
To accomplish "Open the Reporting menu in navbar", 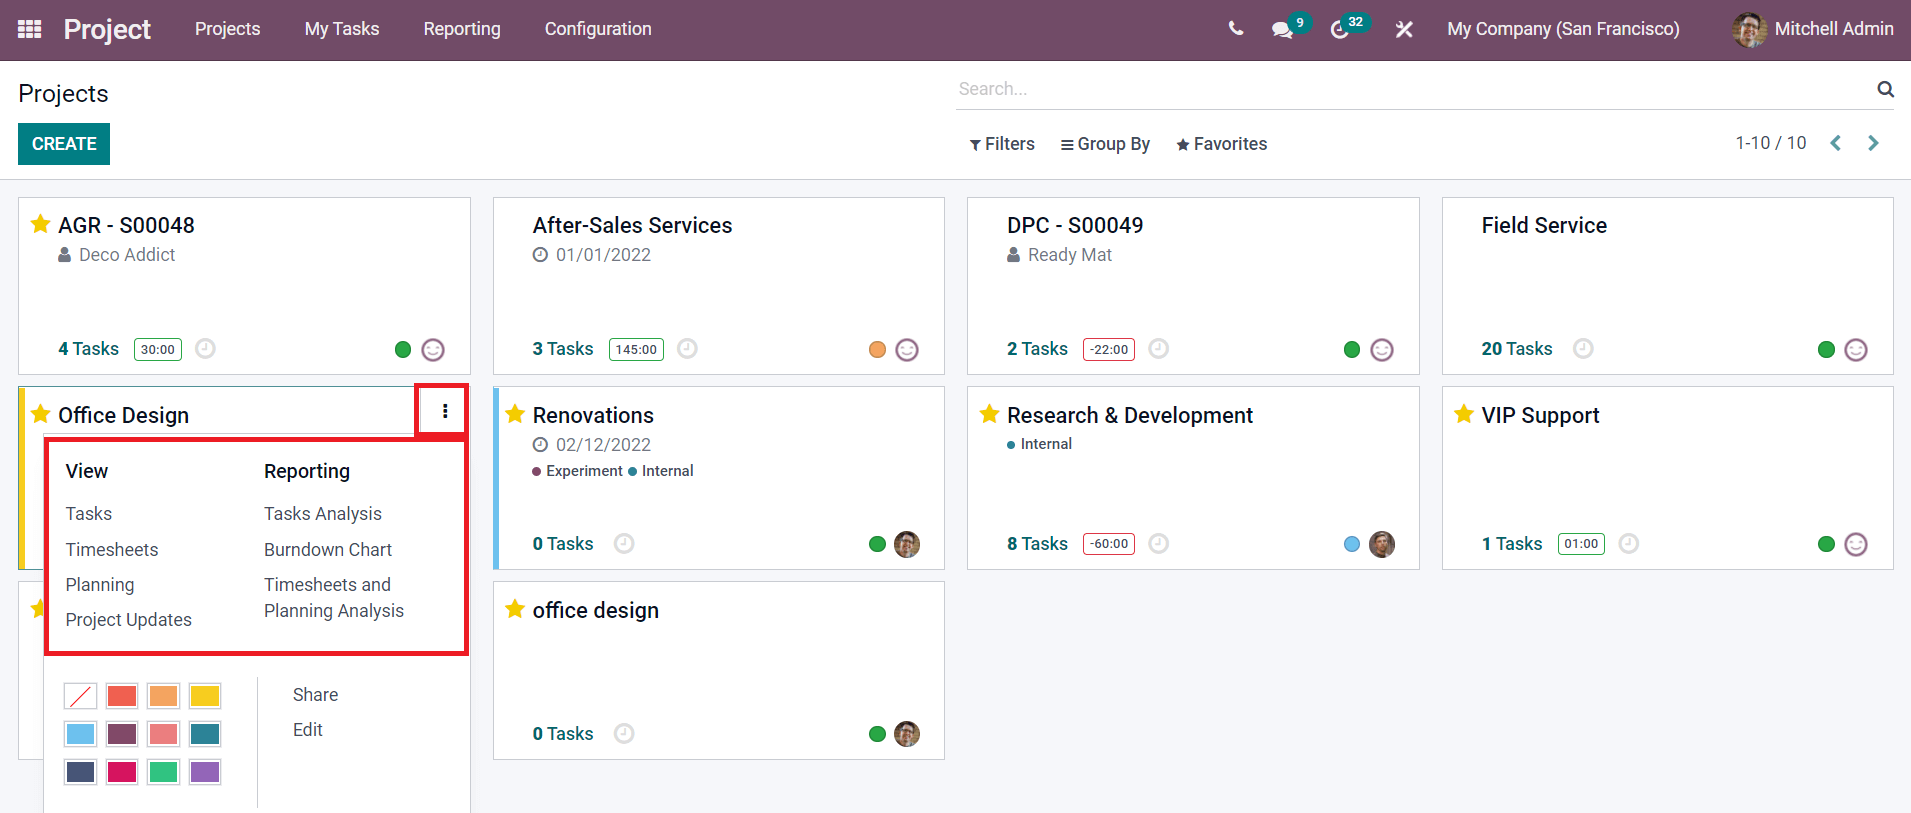I will [x=462, y=29].
